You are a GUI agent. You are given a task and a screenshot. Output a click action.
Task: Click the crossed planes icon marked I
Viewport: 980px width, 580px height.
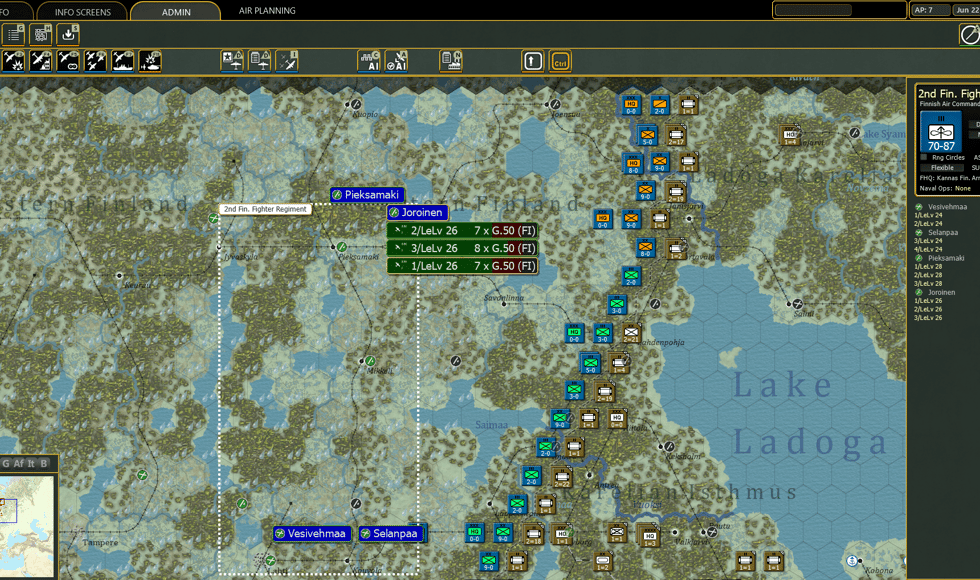pos(287,61)
